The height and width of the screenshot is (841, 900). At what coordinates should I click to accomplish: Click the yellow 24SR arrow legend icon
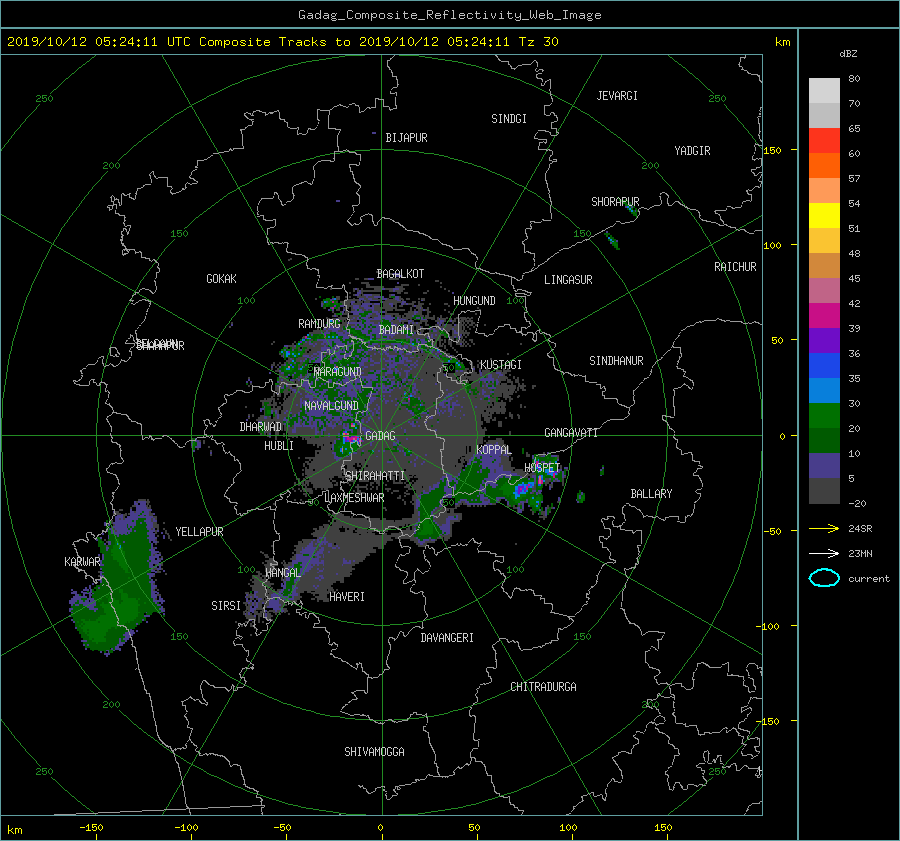click(824, 528)
